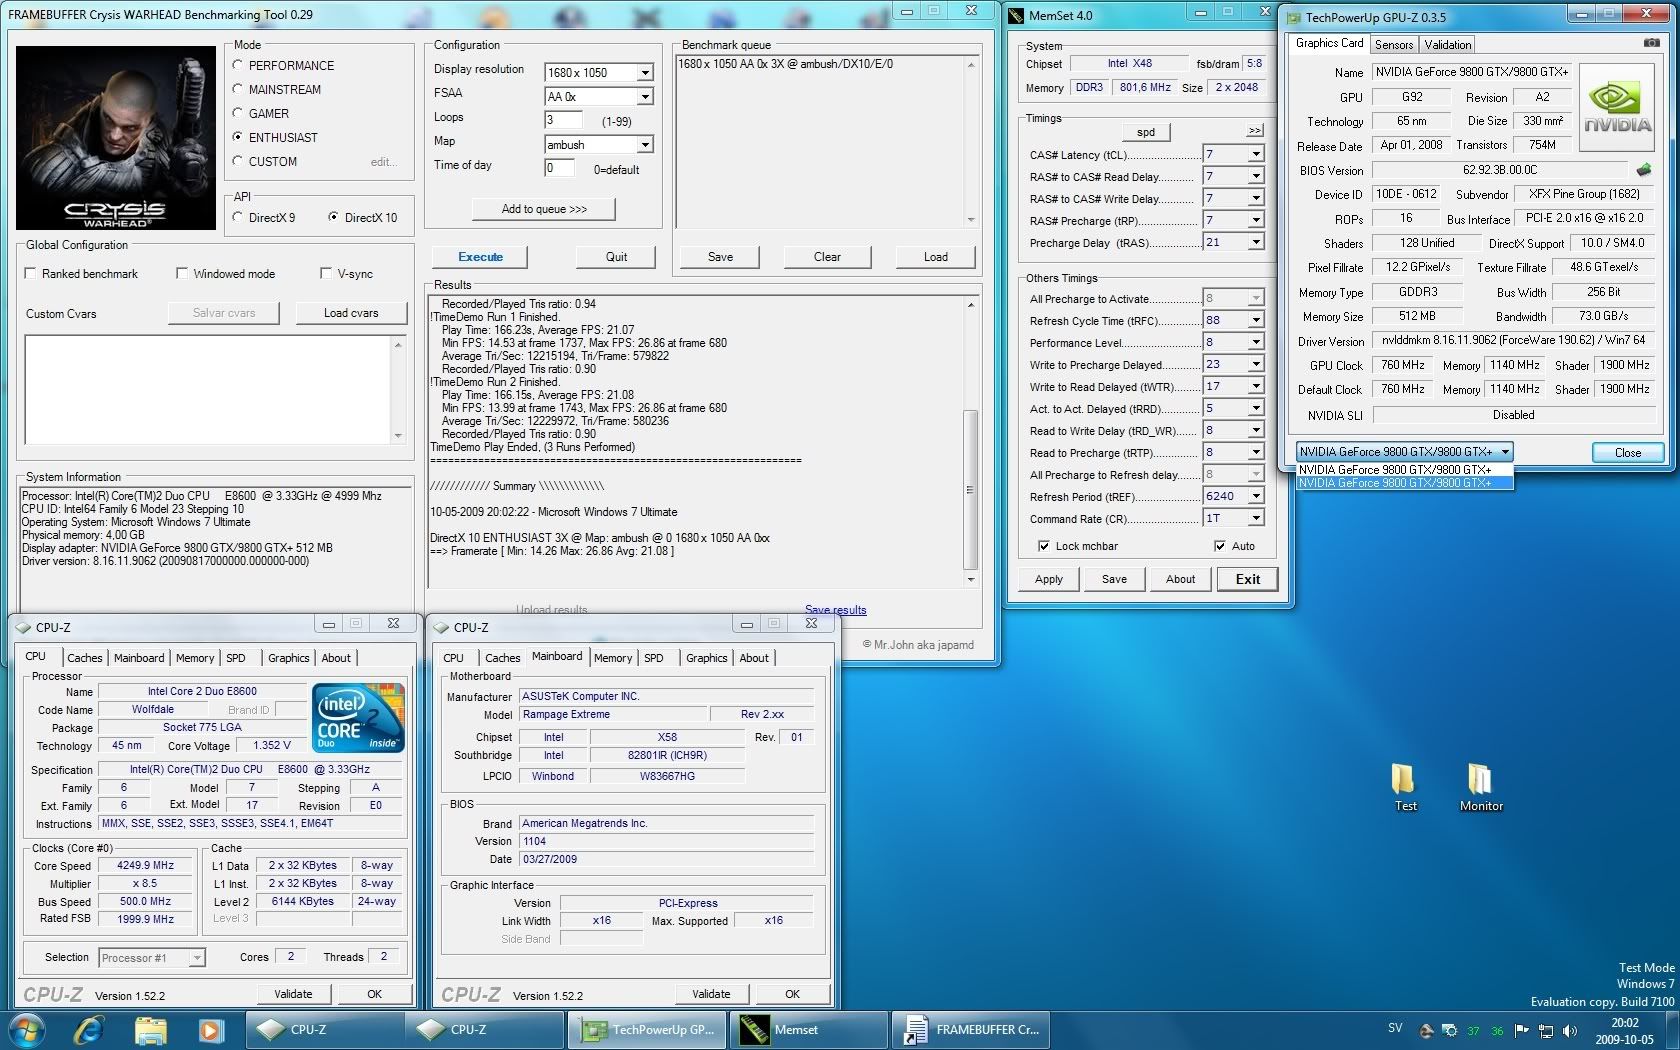Switch to the second CPU-Z taskbar button
The image size is (1680, 1050).
click(486, 1029)
